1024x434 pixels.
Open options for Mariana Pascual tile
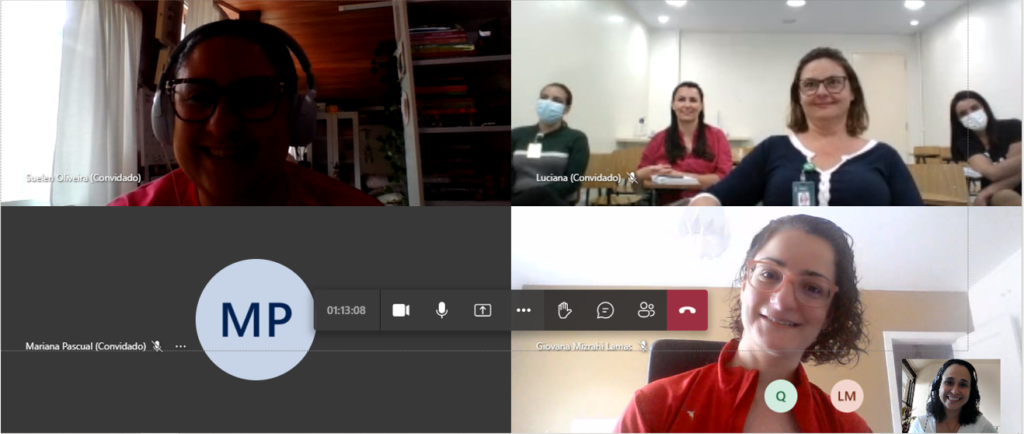click(x=180, y=346)
